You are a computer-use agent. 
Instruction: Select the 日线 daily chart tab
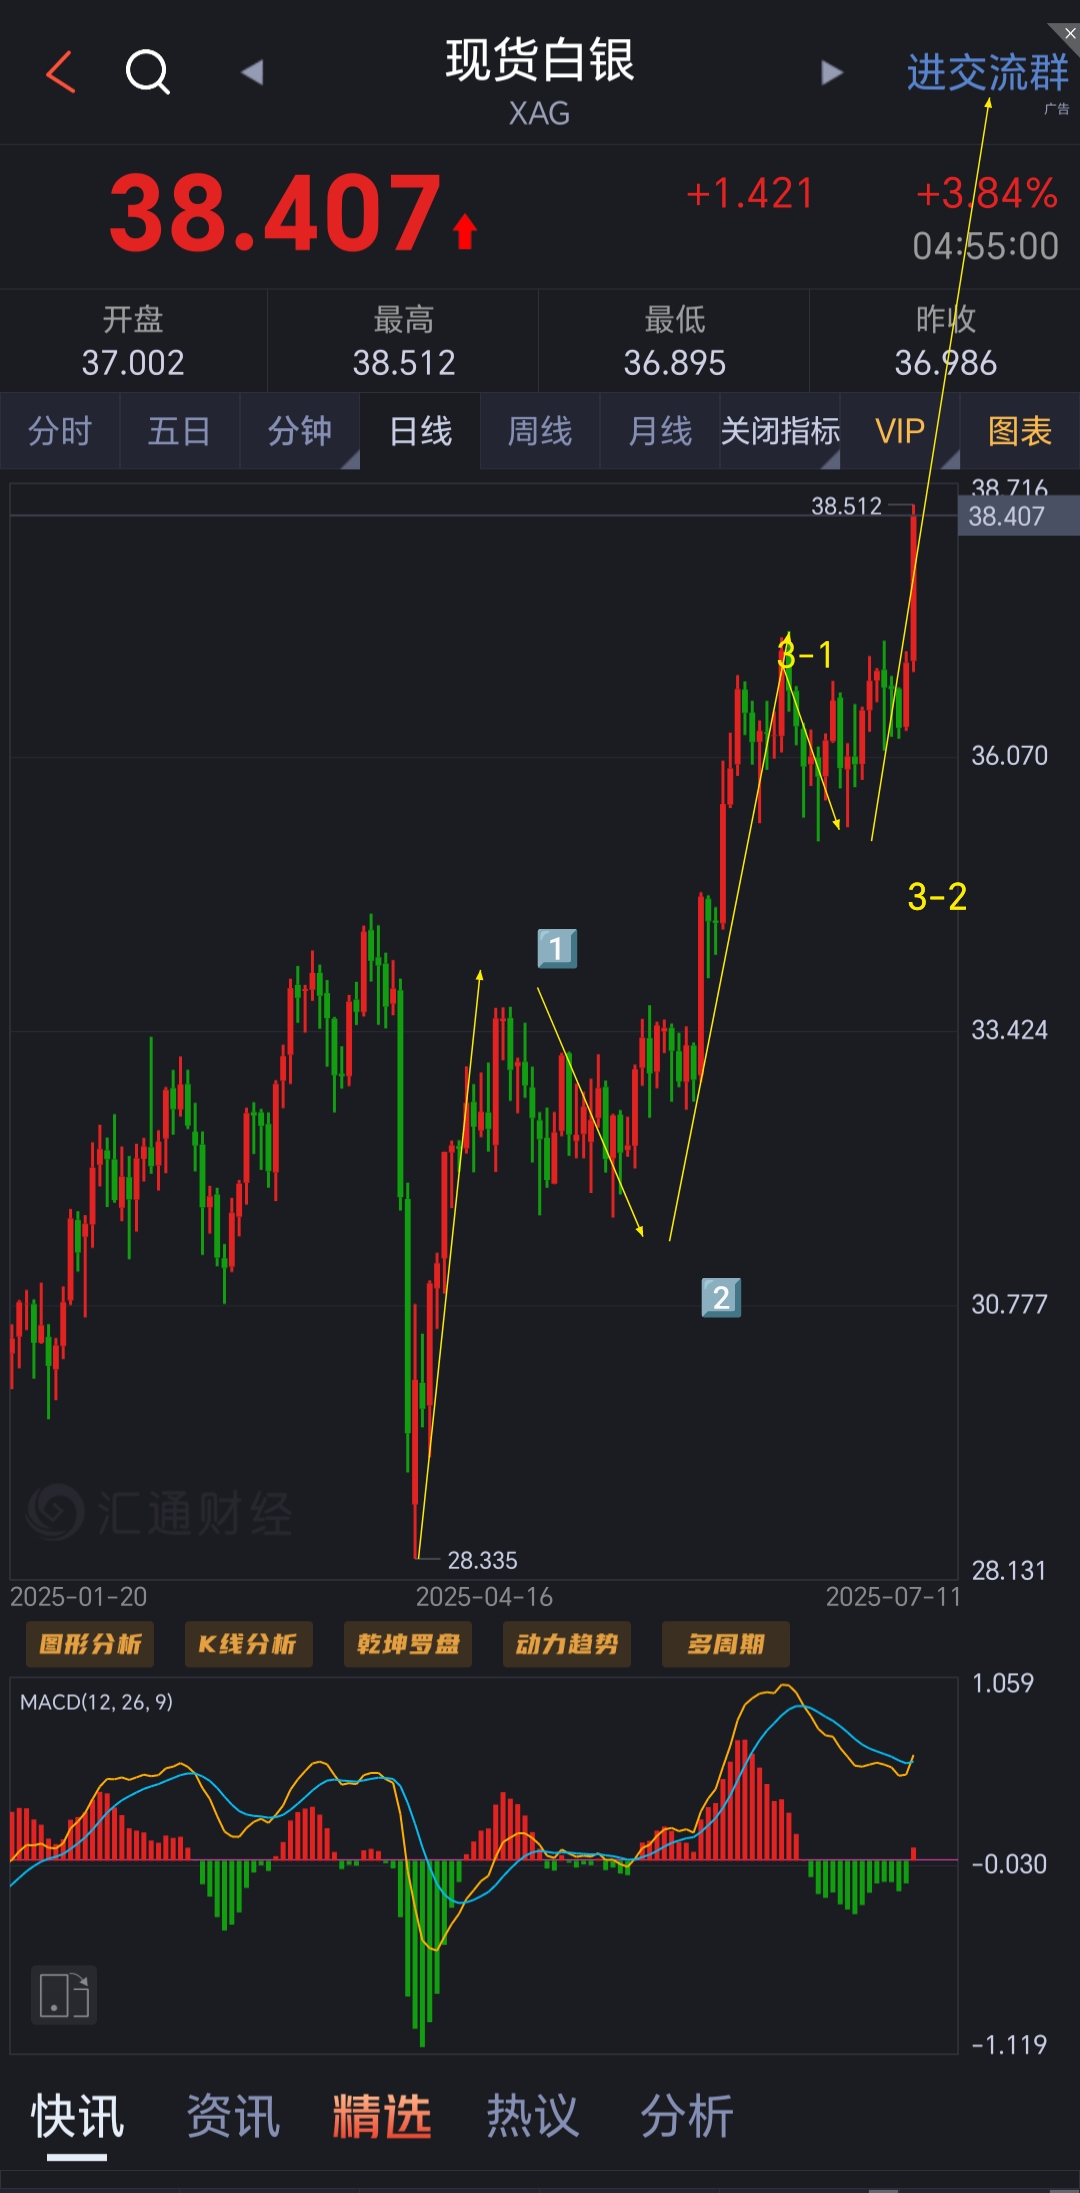click(420, 431)
